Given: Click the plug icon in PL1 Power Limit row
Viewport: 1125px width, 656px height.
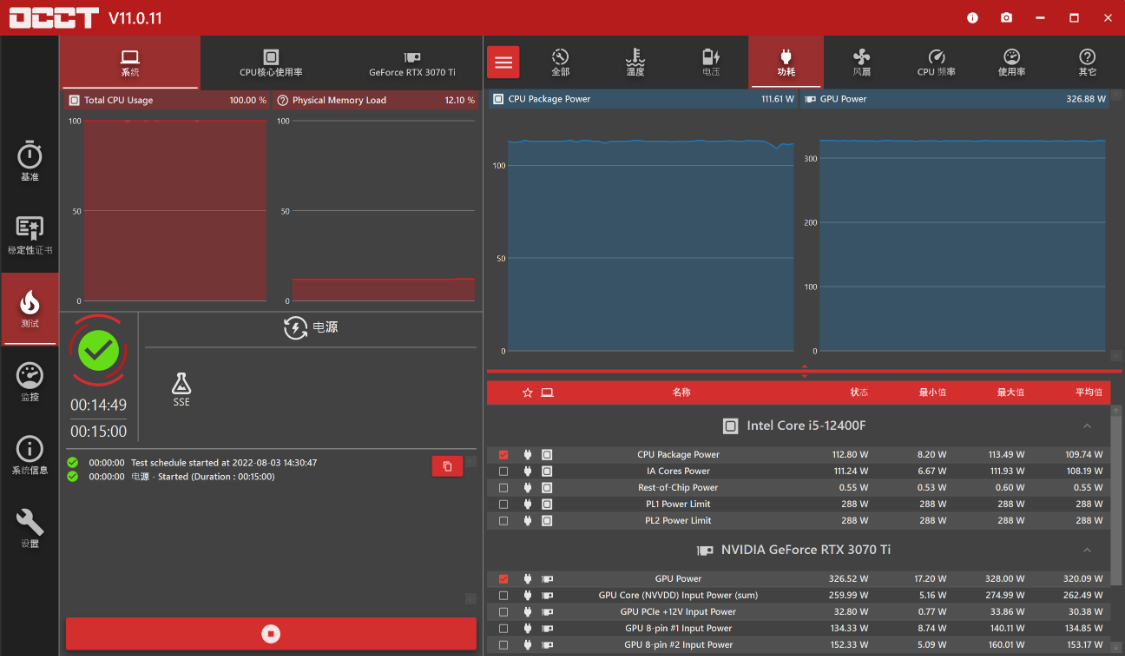Looking at the screenshot, I should [527, 504].
